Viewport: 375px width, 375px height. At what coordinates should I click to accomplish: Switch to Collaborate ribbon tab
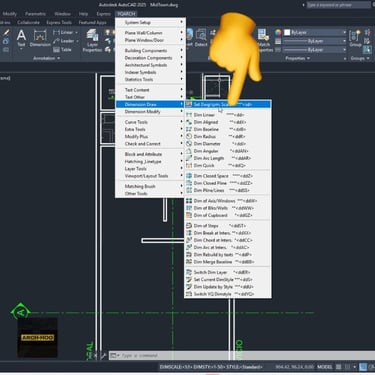[x=28, y=22]
